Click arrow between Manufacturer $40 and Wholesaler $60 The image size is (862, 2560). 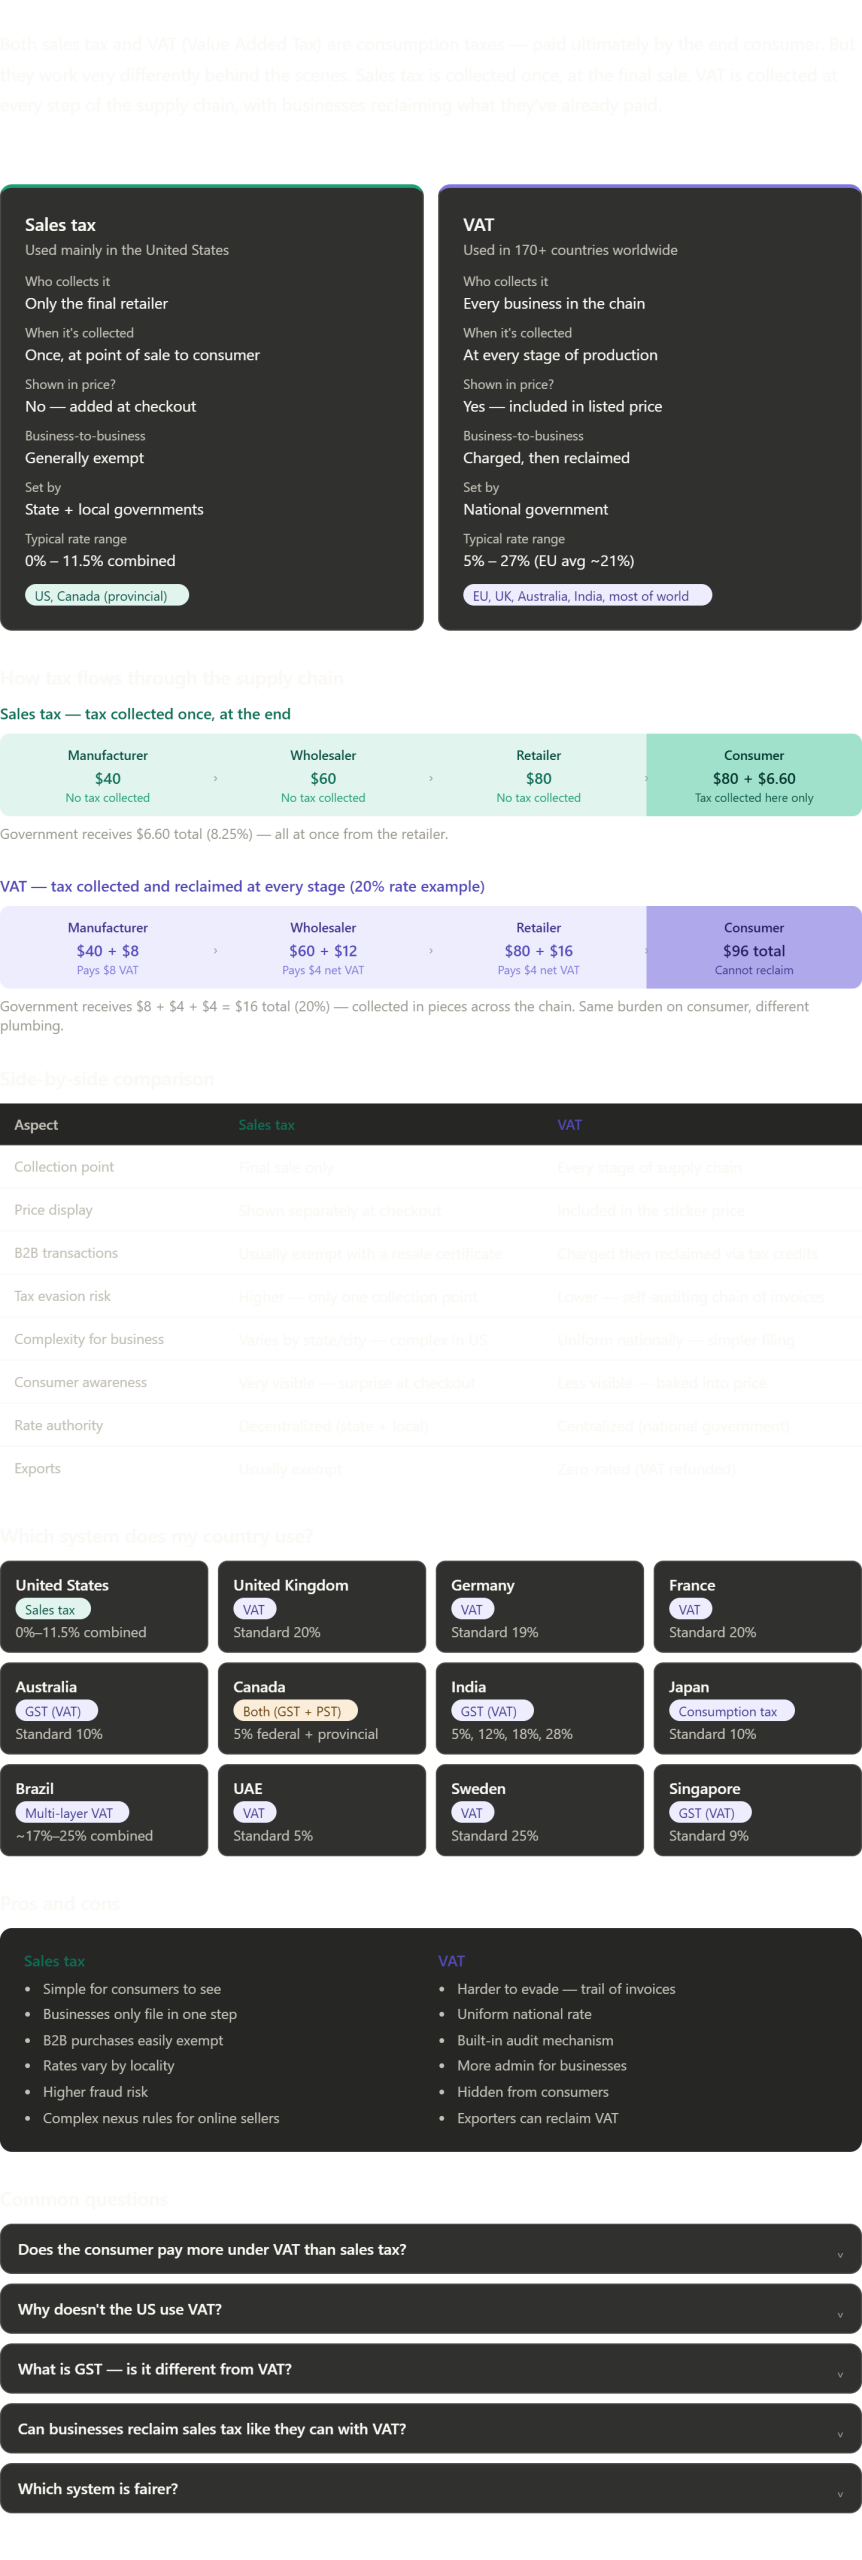(x=215, y=778)
